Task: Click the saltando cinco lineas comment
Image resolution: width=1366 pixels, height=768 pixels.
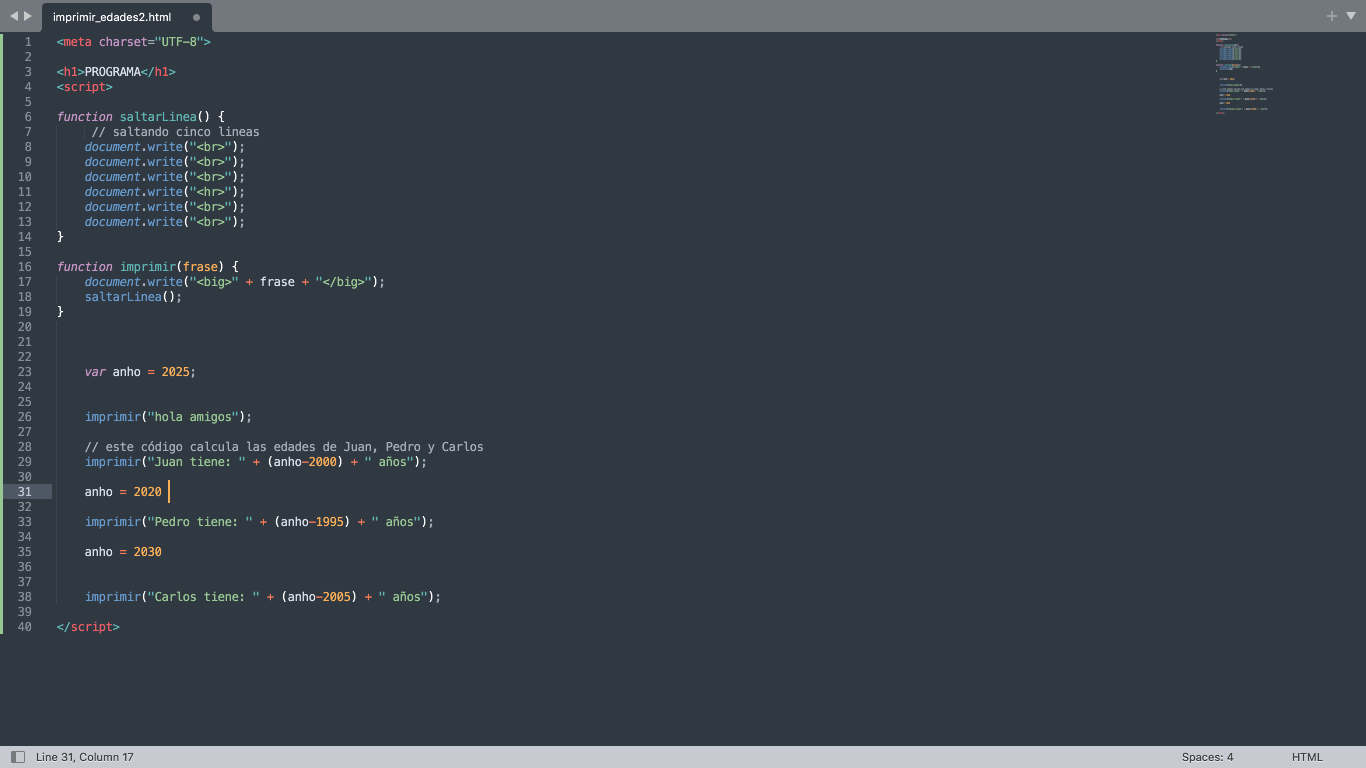Action: coord(176,132)
